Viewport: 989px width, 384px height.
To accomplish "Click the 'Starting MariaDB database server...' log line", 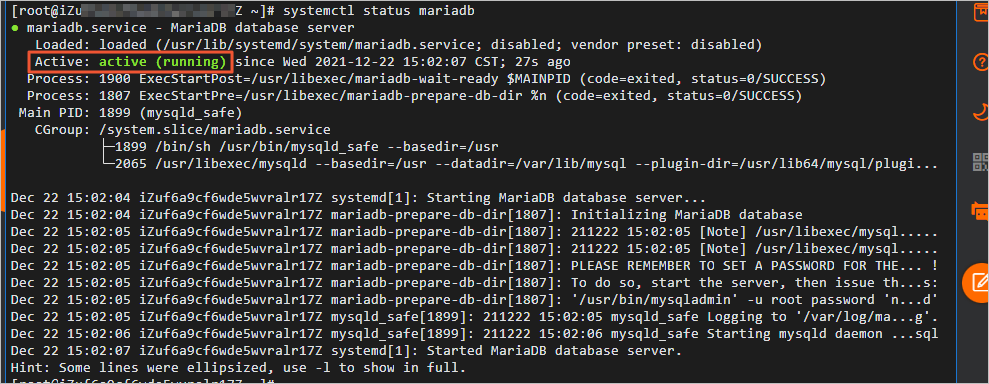I will pyautogui.click(x=358, y=198).
